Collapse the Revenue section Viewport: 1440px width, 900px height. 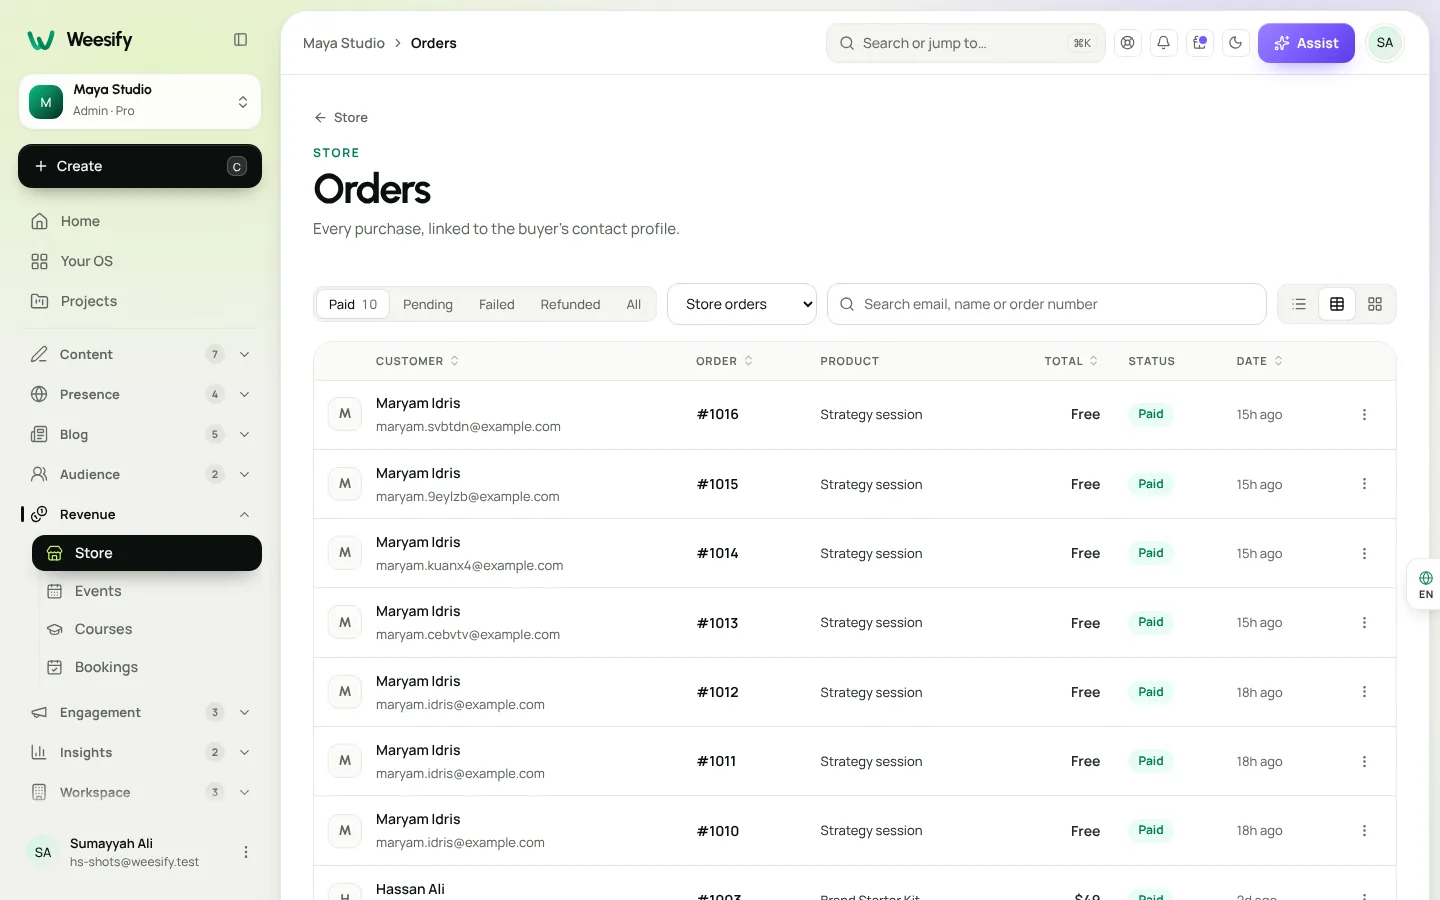coord(140,514)
